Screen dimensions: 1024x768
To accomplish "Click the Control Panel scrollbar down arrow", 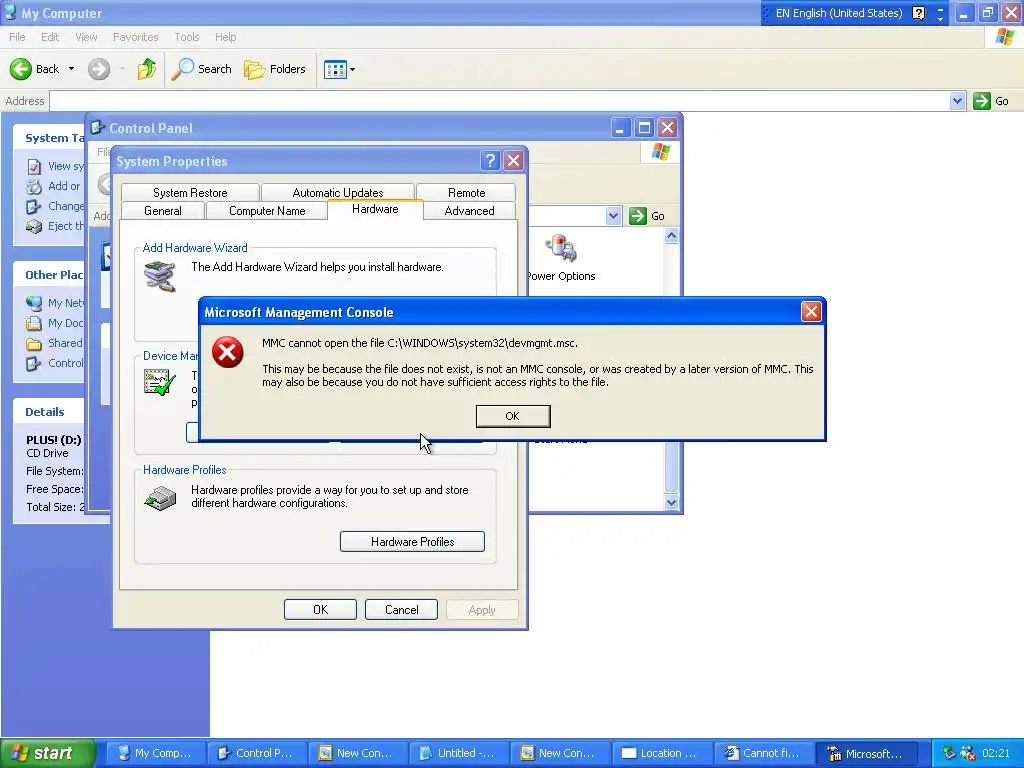I will (x=671, y=502).
